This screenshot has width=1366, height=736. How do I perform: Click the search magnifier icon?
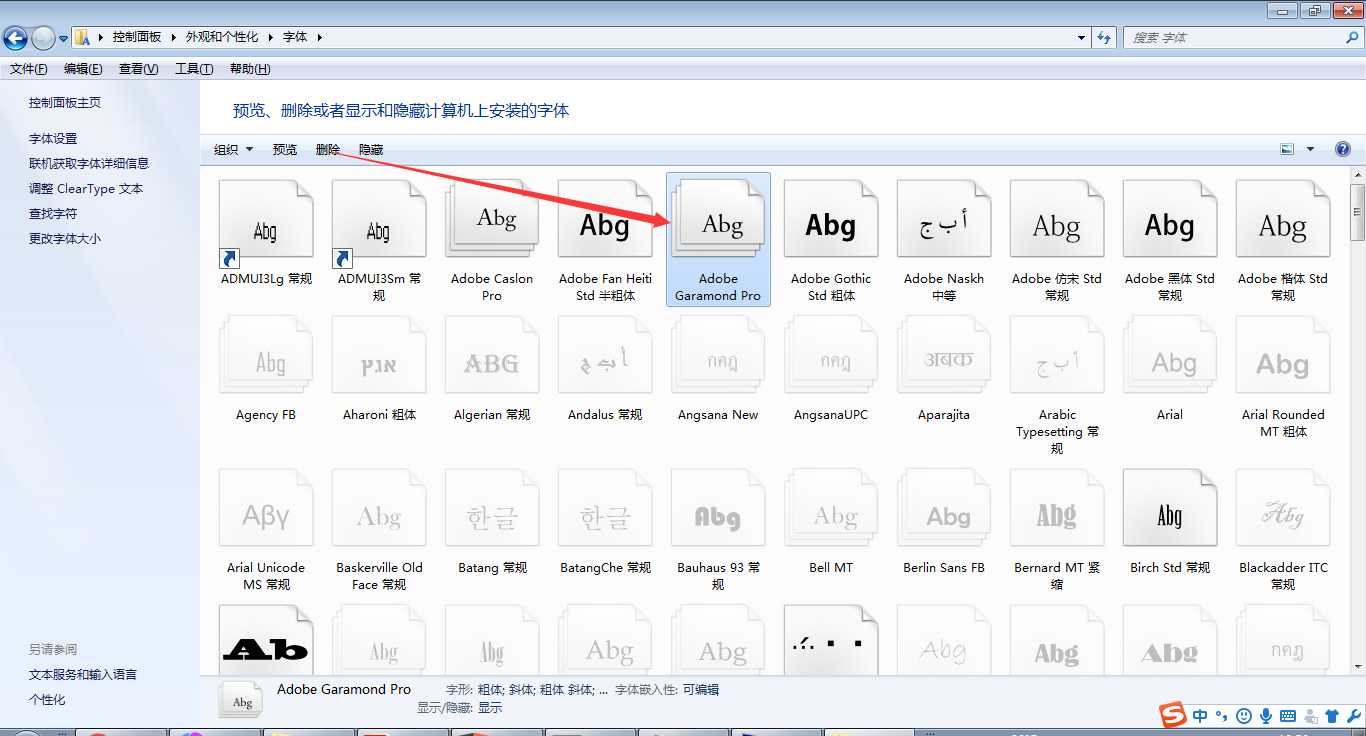pyautogui.click(x=1353, y=37)
